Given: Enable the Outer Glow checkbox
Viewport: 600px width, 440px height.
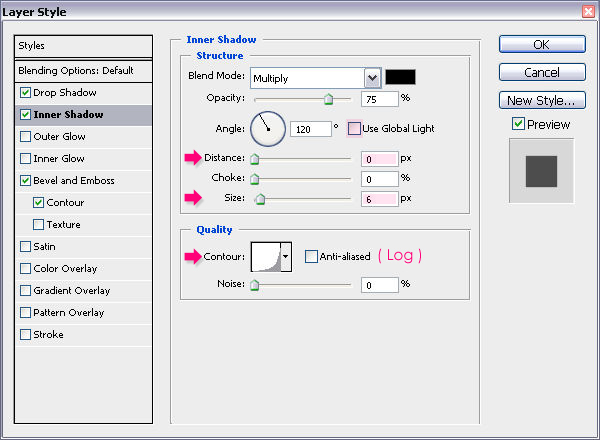Looking at the screenshot, I should point(25,137).
